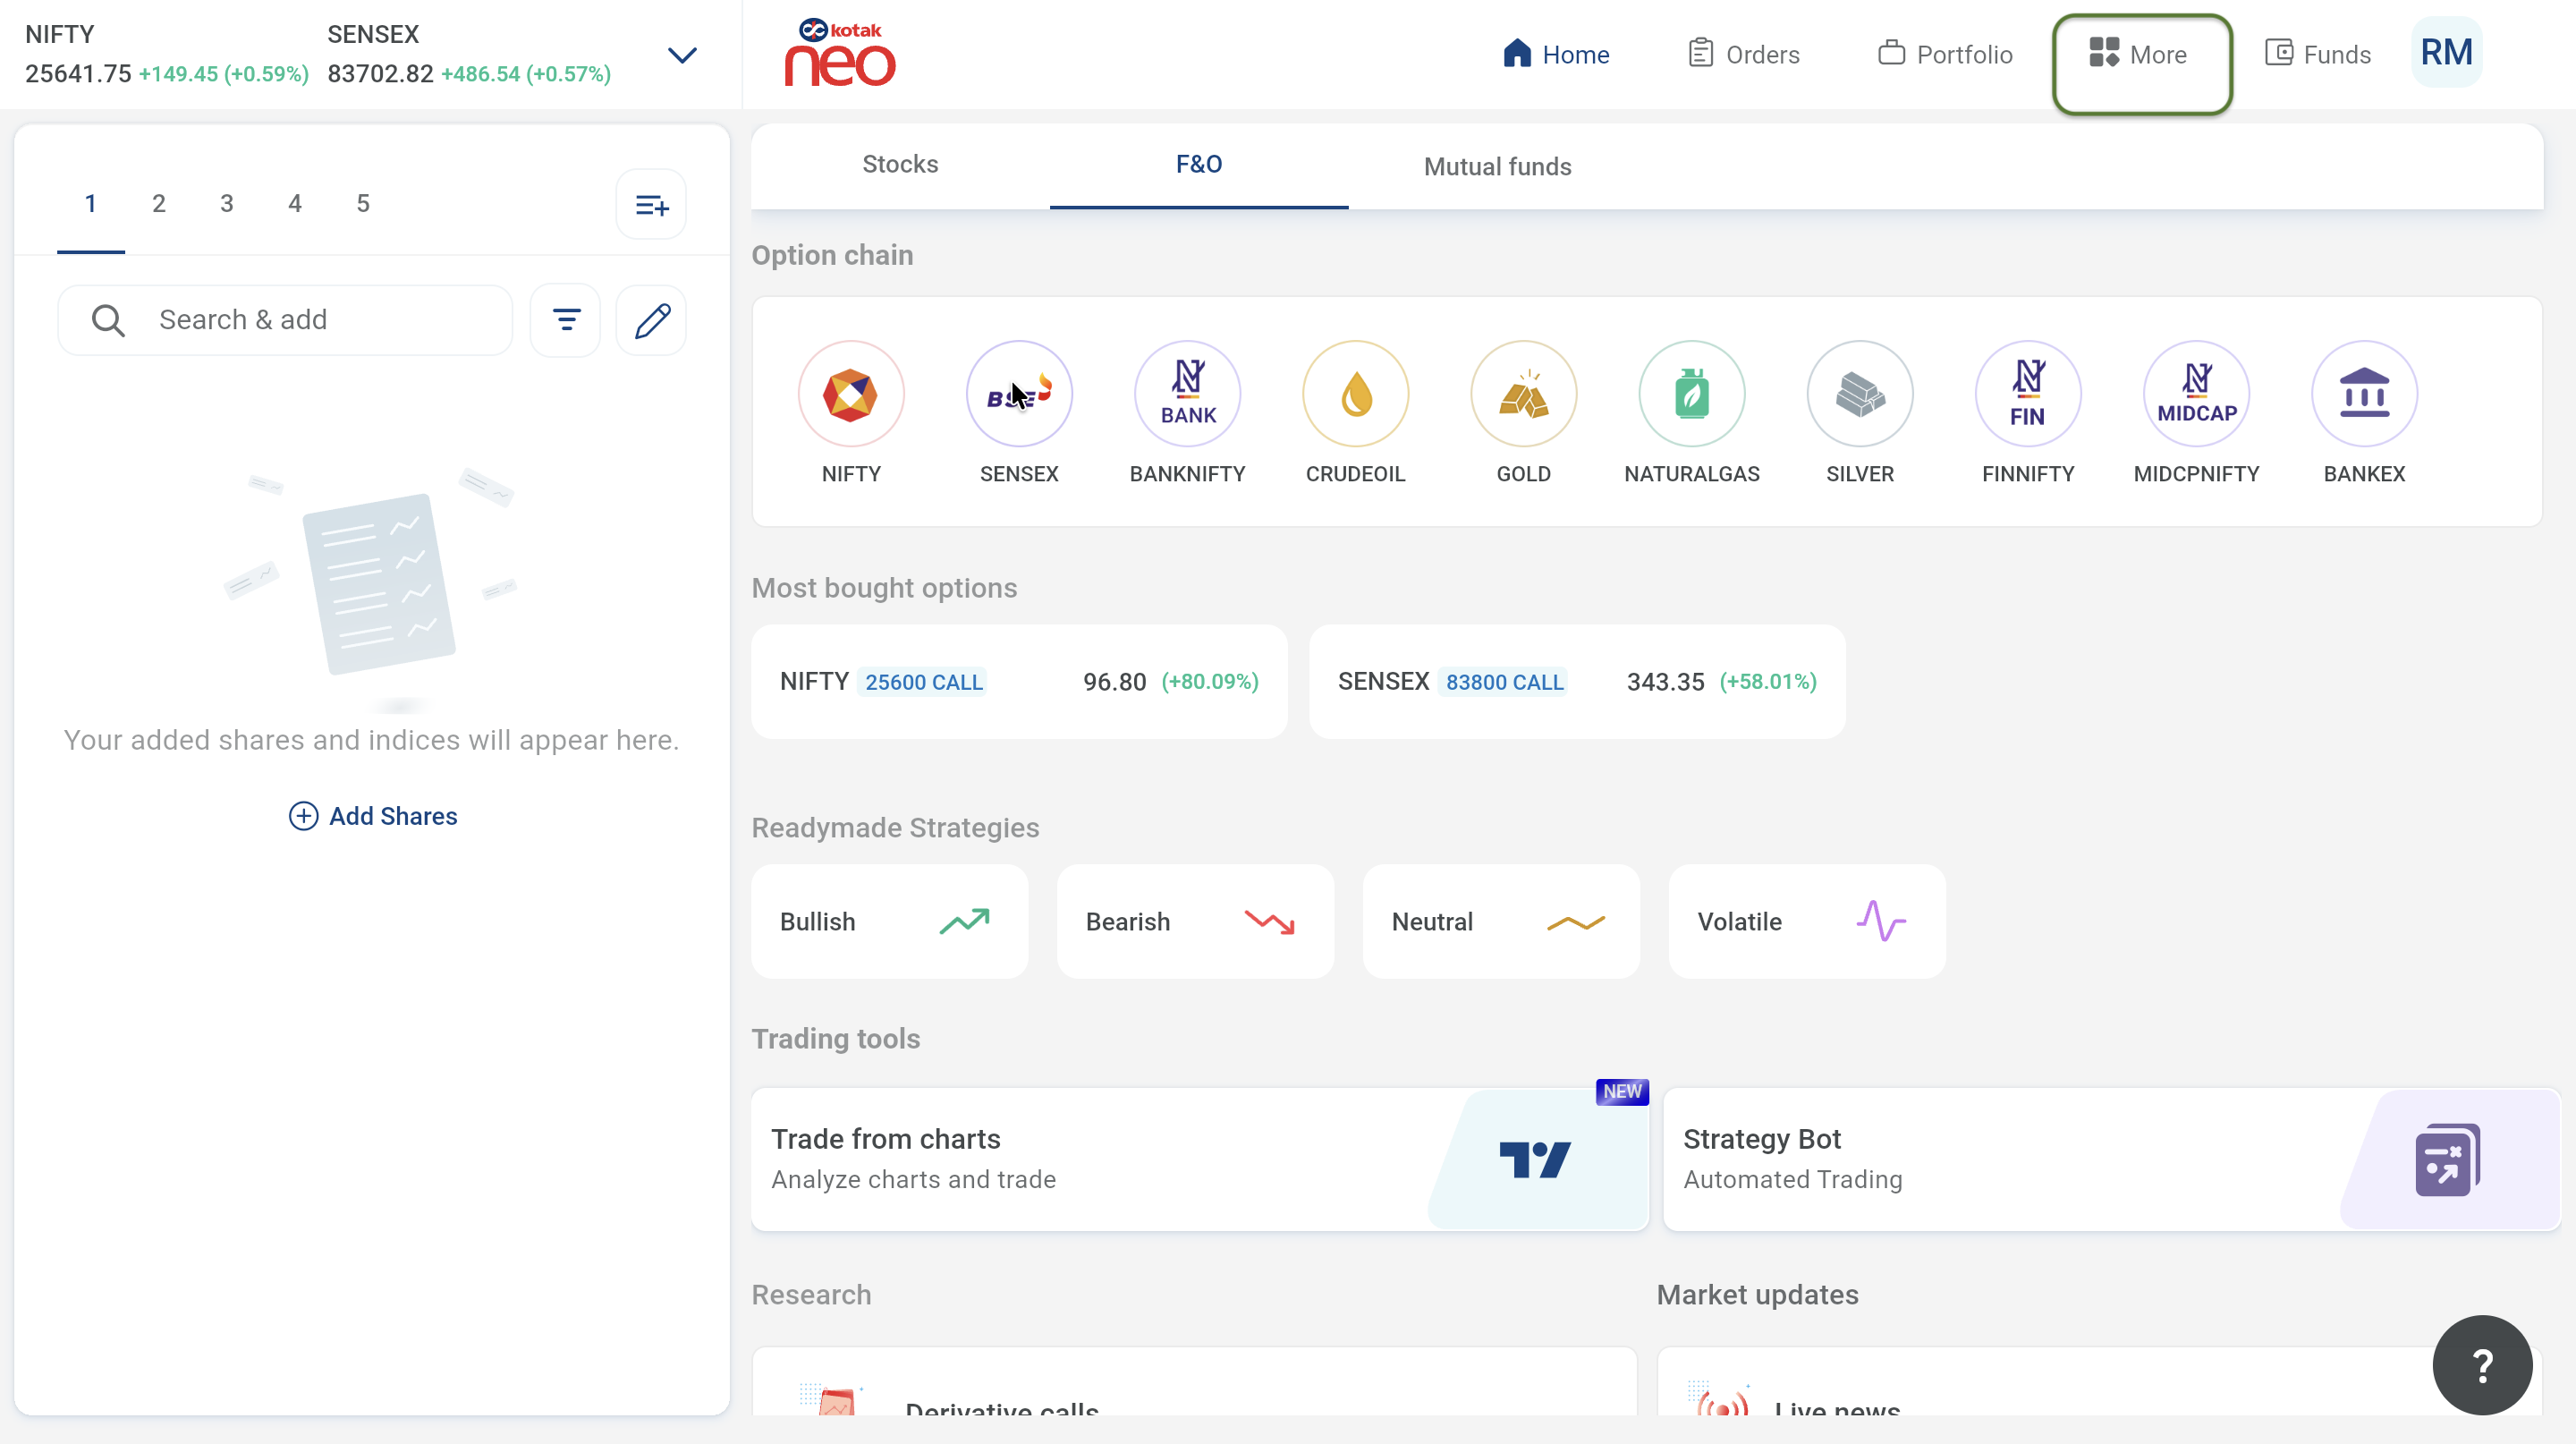The image size is (2576, 1444).
Task: Select watchlist number 3
Action: (227, 204)
